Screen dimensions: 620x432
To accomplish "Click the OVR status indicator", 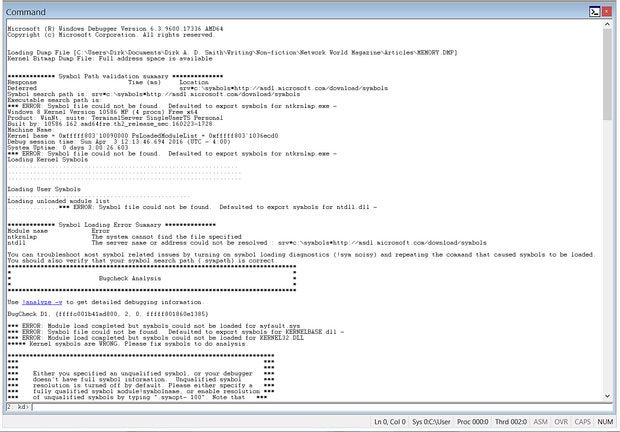I will coord(561,422).
